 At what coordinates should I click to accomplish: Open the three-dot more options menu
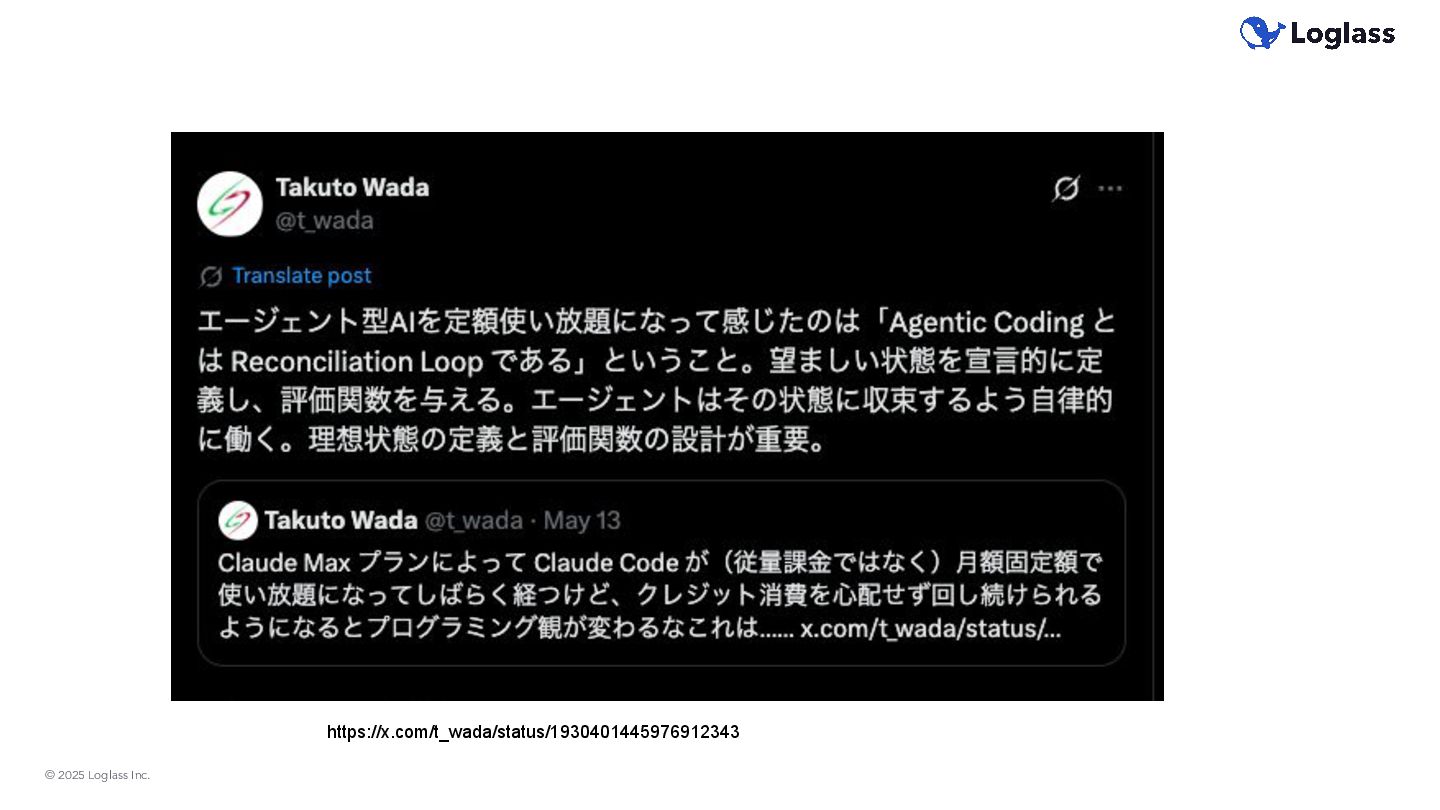coord(1111,188)
